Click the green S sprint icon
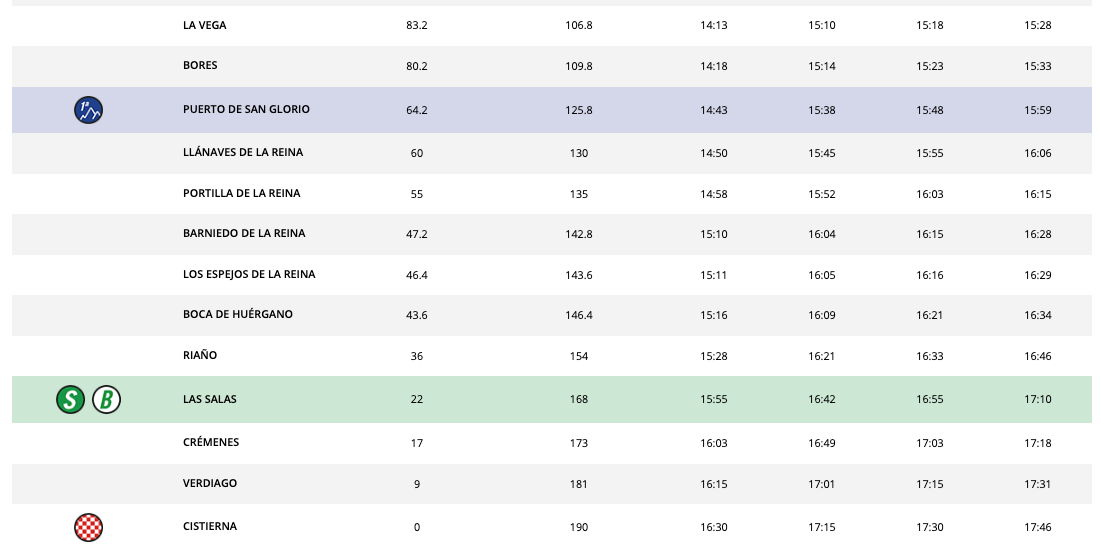Viewport: 1101px width, 554px height. (x=70, y=400)
